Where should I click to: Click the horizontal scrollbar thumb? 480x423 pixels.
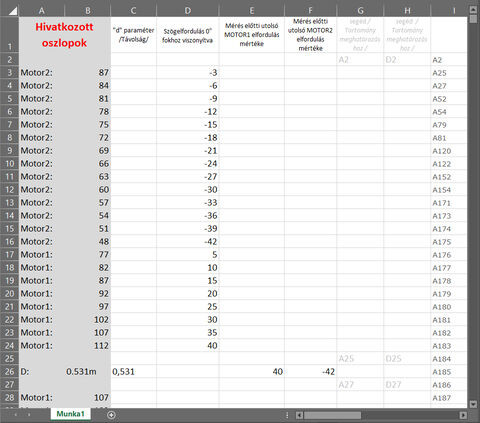tap(332, 415)
